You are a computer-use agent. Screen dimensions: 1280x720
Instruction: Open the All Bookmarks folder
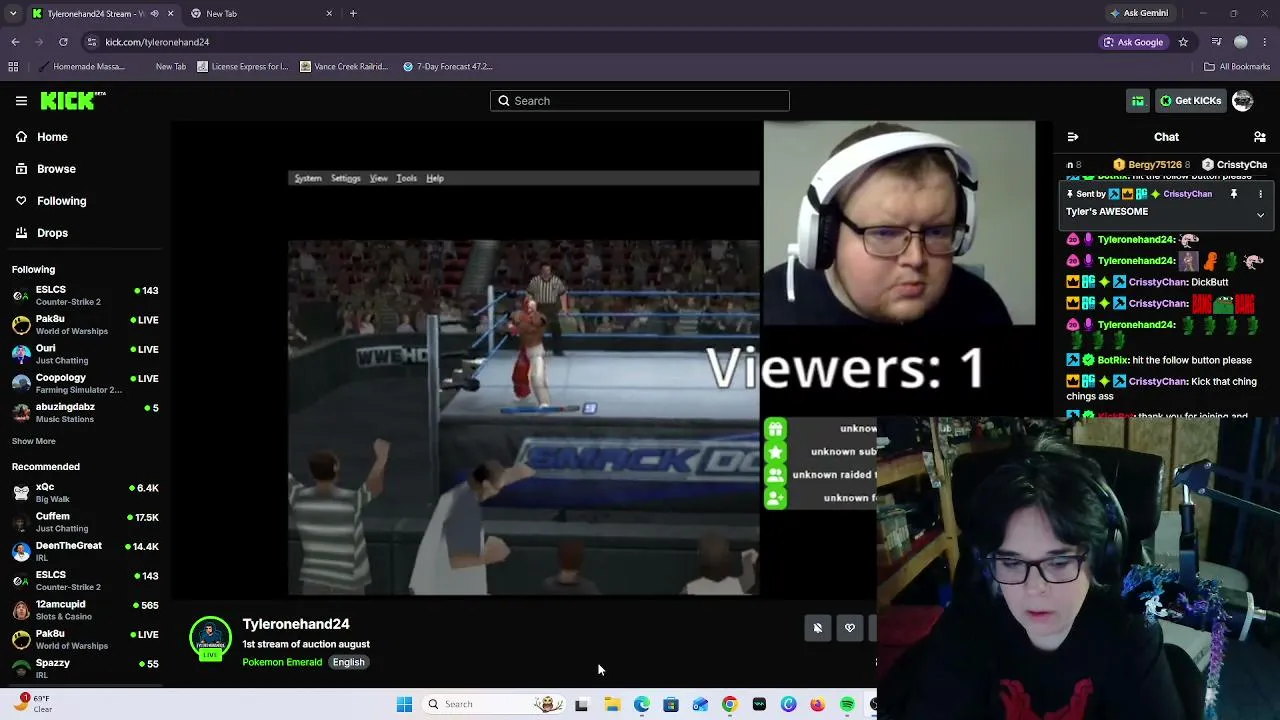coord(1237,67)
